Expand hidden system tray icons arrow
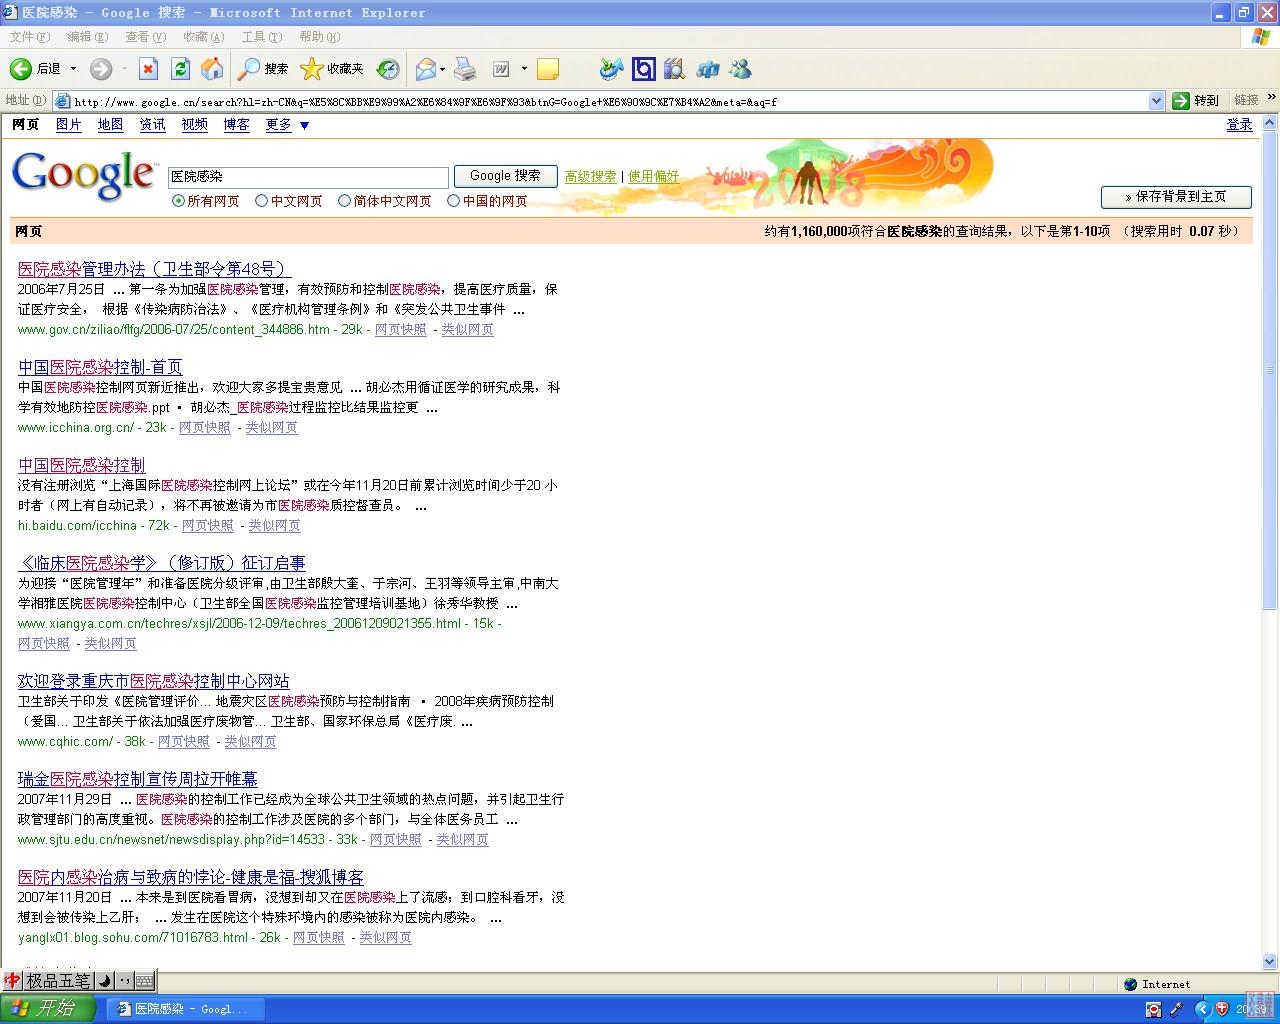Image resolution: width=1280 pixels, height=1024 pixels. [x=1203, y=1009]
